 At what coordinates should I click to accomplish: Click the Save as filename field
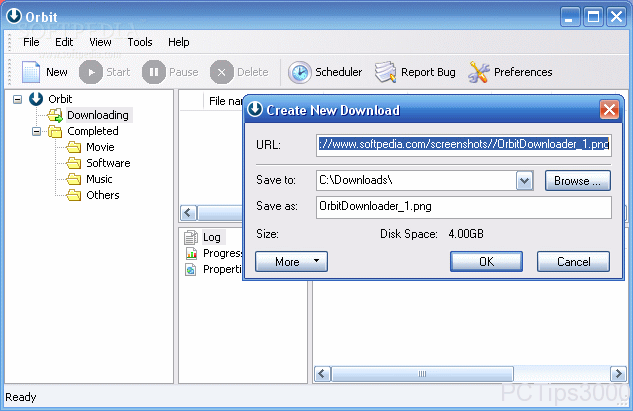coord(463,207)
